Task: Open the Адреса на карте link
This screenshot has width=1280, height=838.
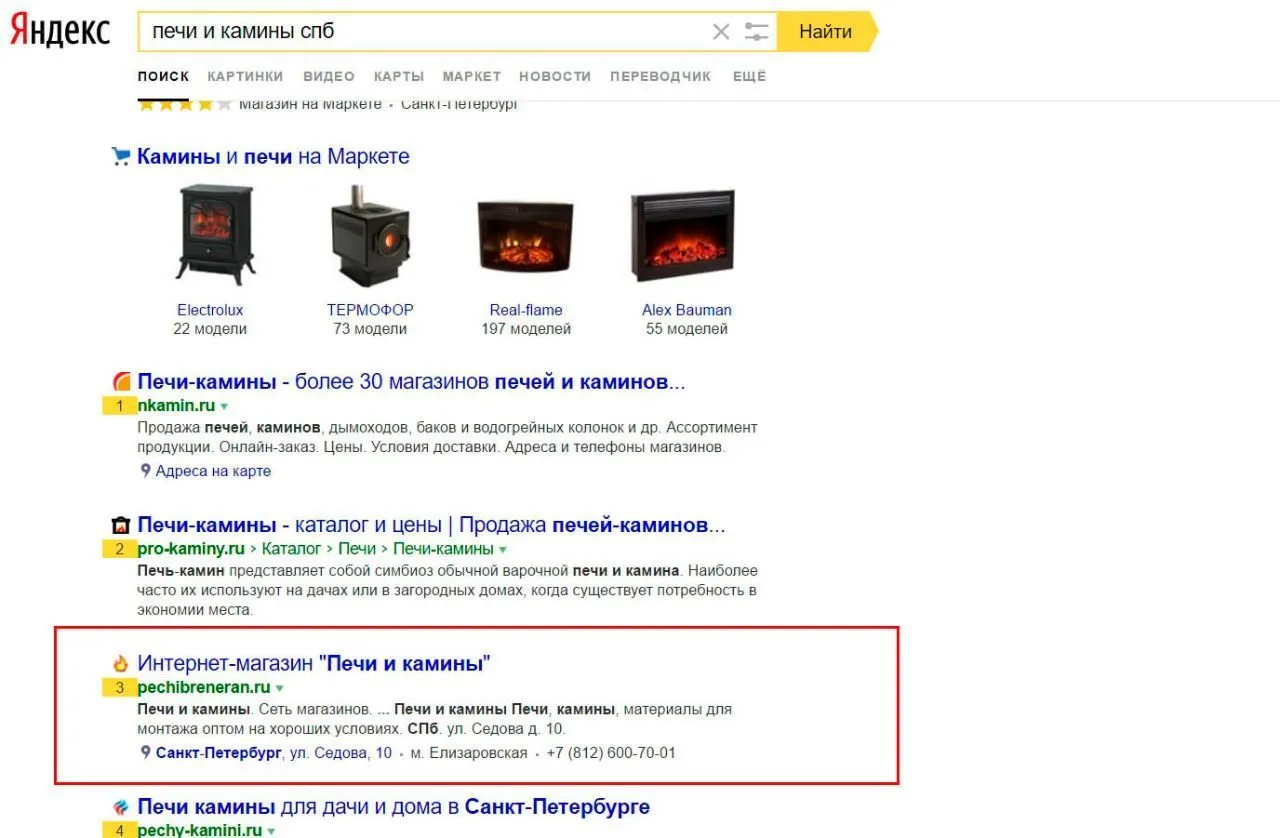Action: point(213,471)
